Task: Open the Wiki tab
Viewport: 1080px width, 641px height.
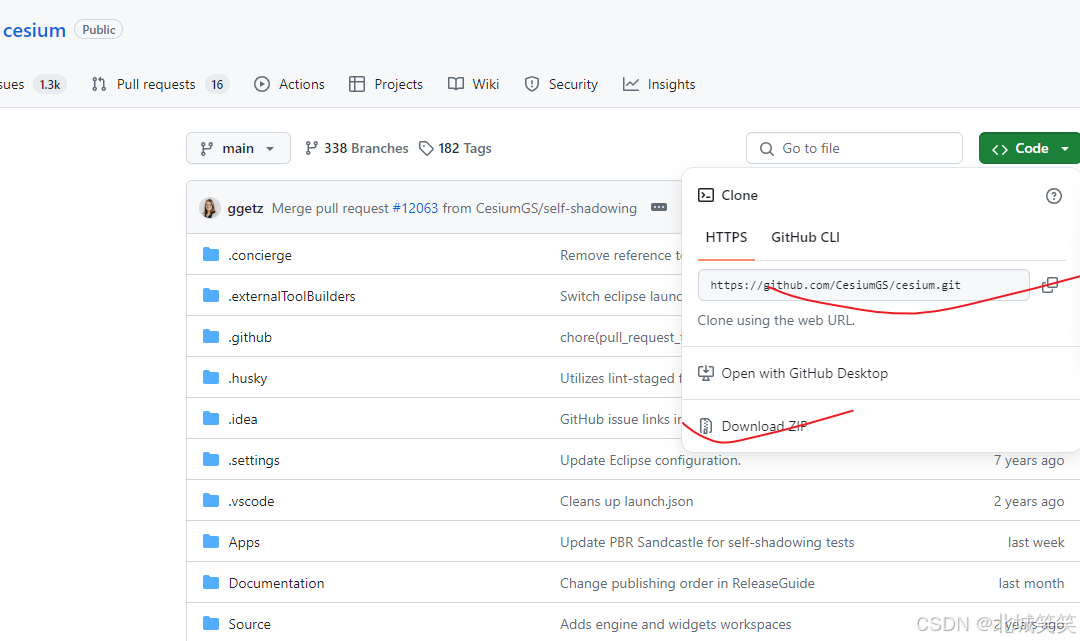Action: (x=473, y=84)
